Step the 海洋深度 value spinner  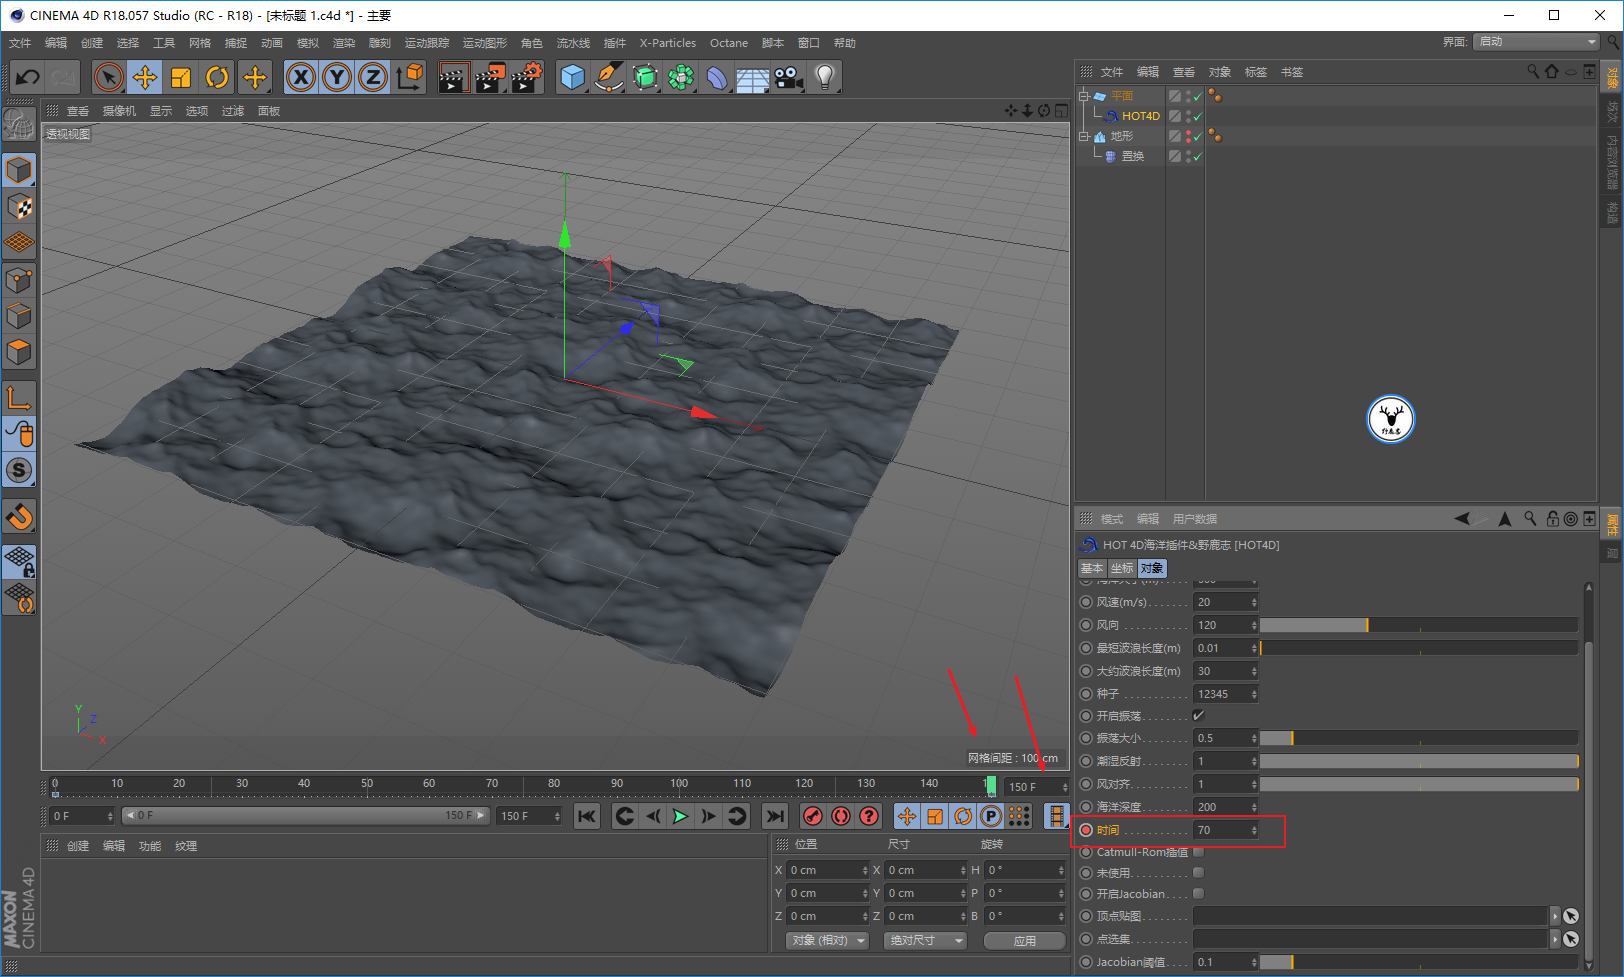coord(1254,807)
